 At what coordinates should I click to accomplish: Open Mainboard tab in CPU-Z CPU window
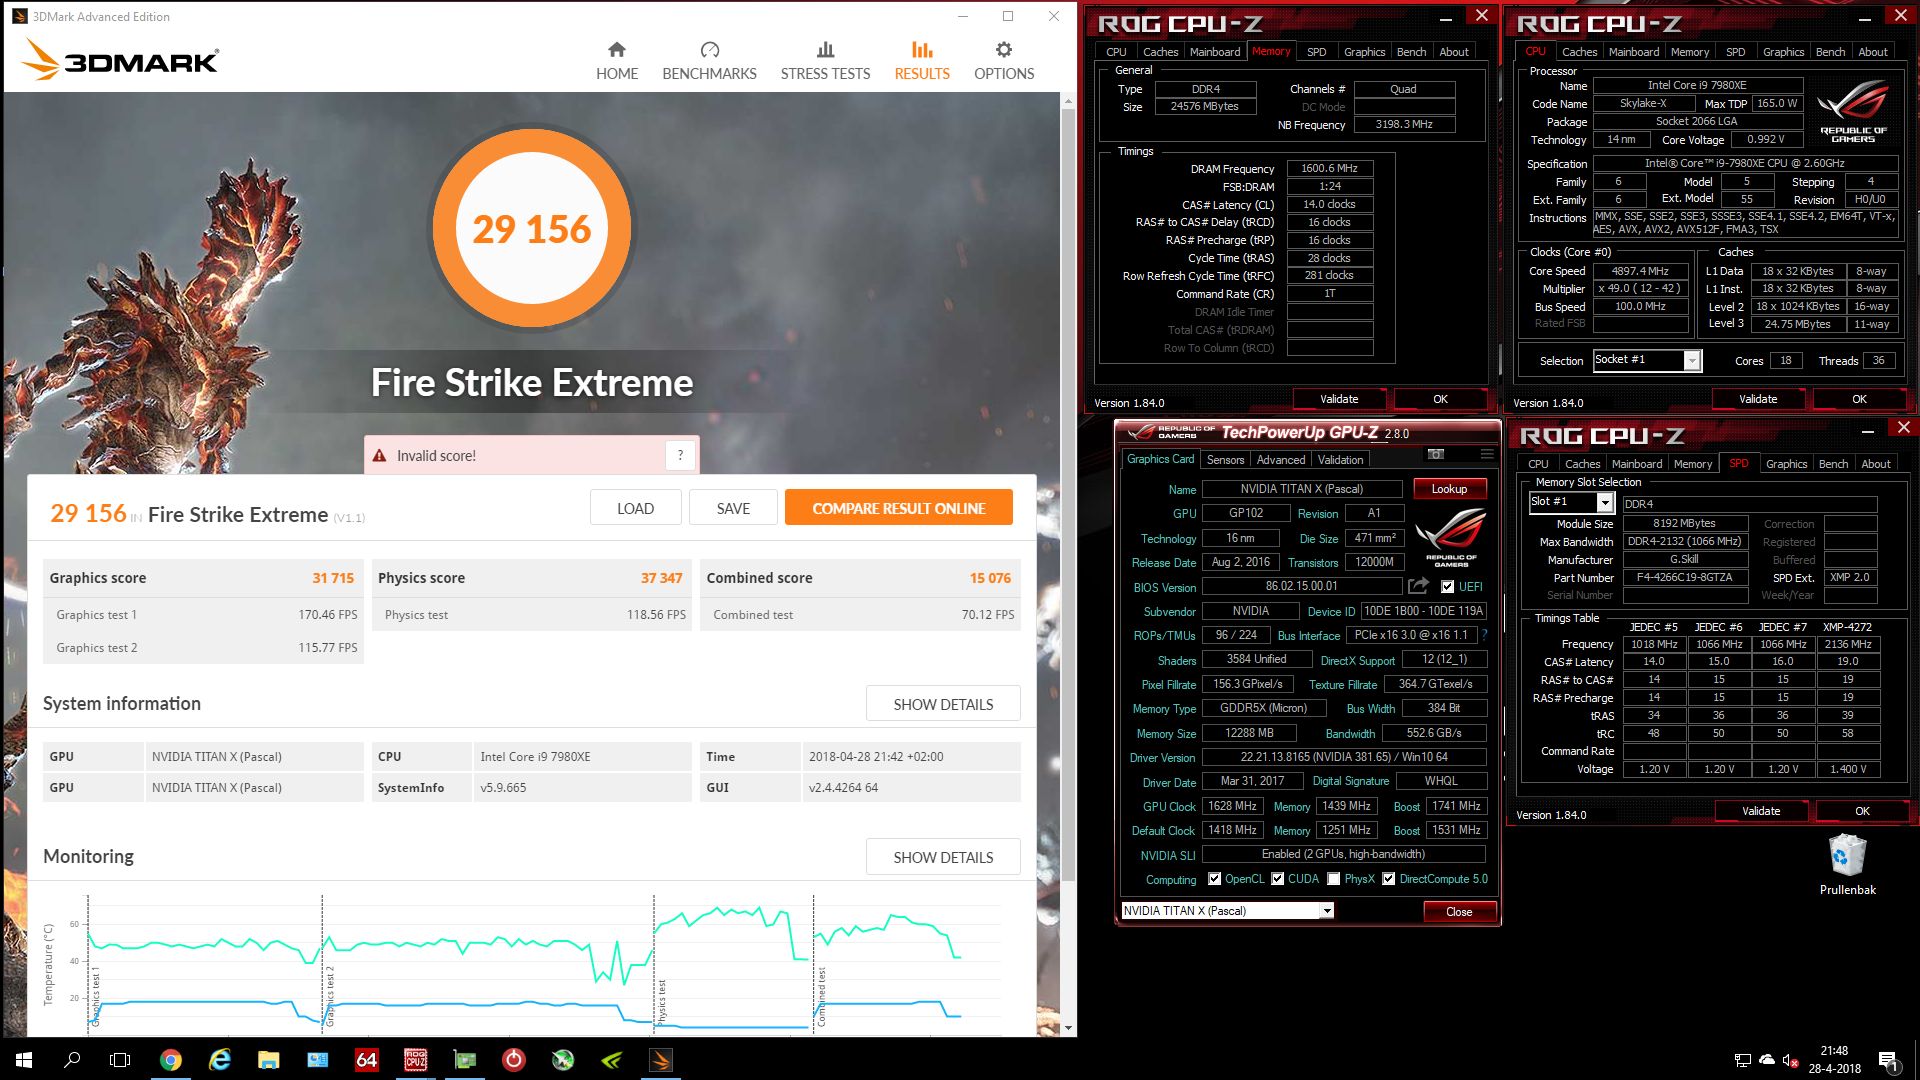click(1634, 52)
